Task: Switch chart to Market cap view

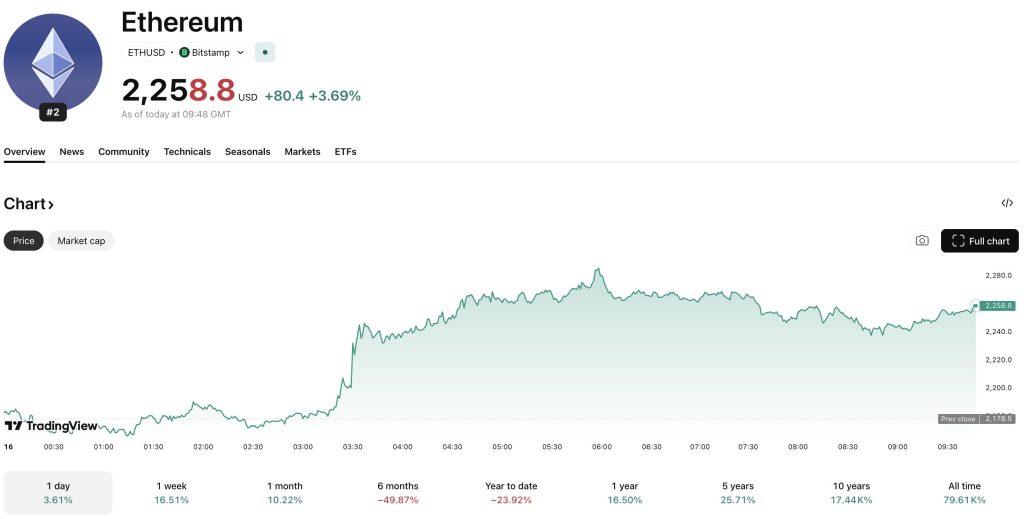Action: [81, 241]
